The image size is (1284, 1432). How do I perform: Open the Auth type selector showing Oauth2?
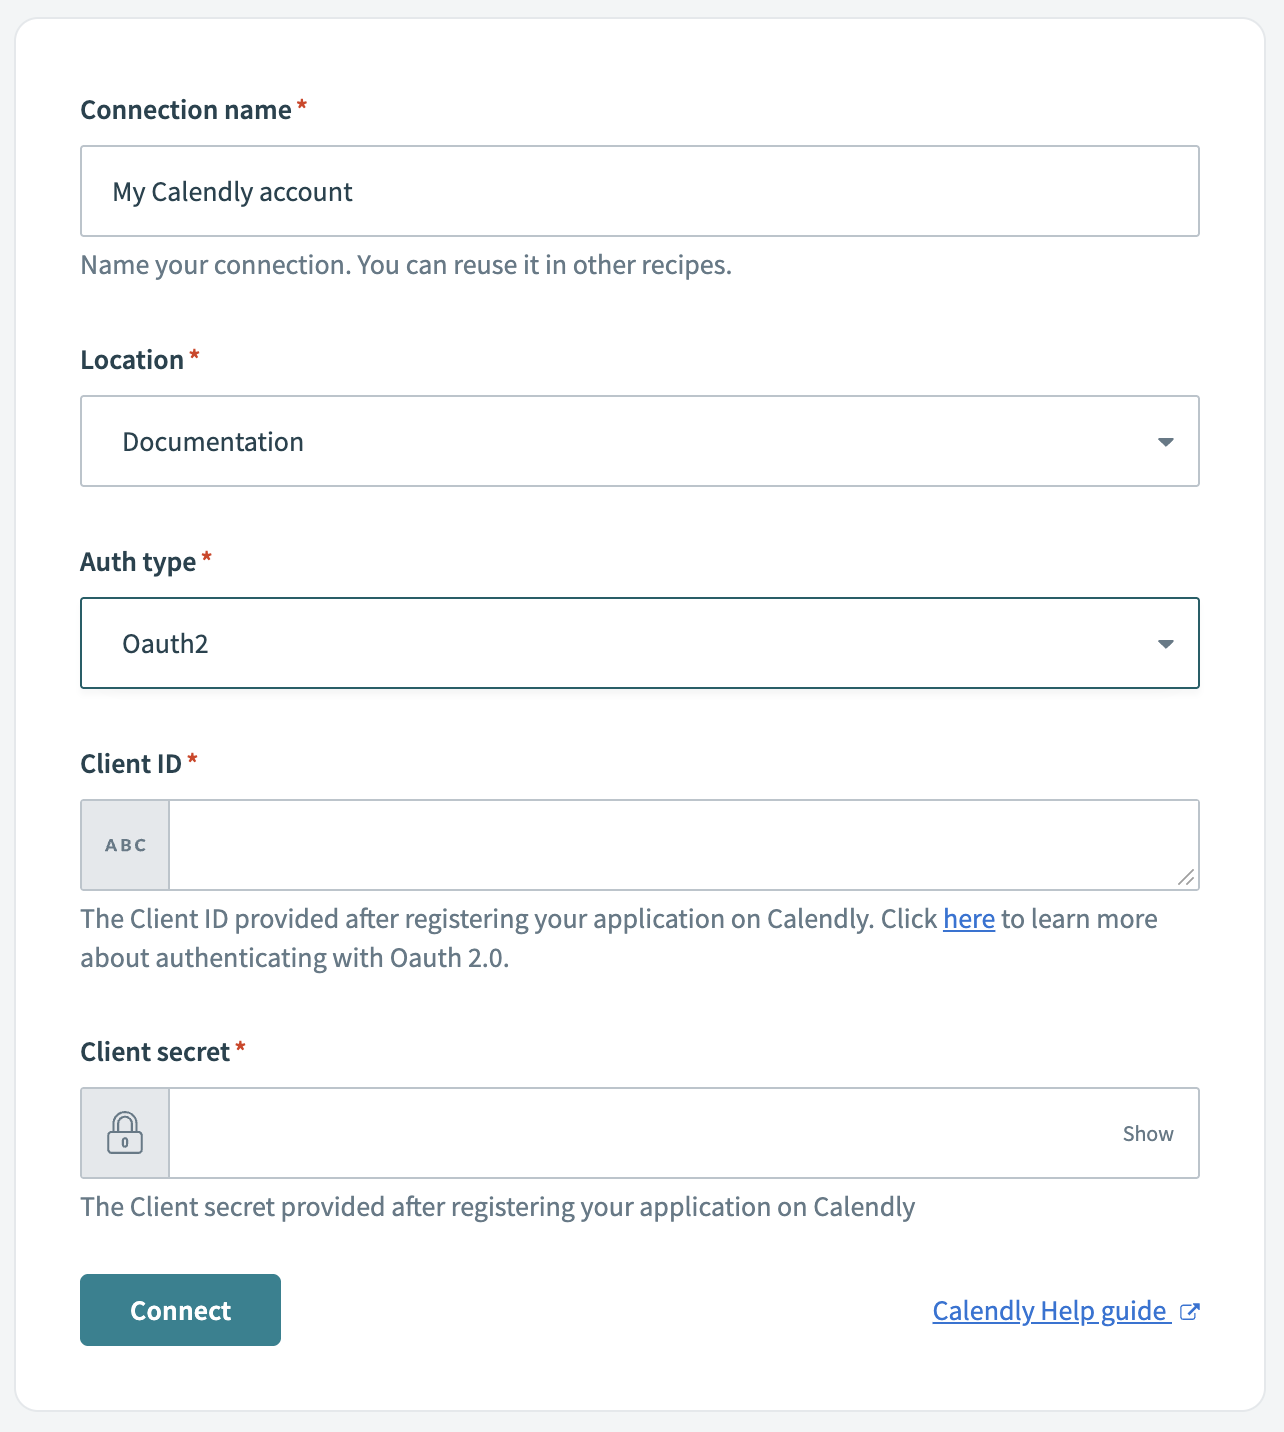pyautogui.click(x=640, y=643)
